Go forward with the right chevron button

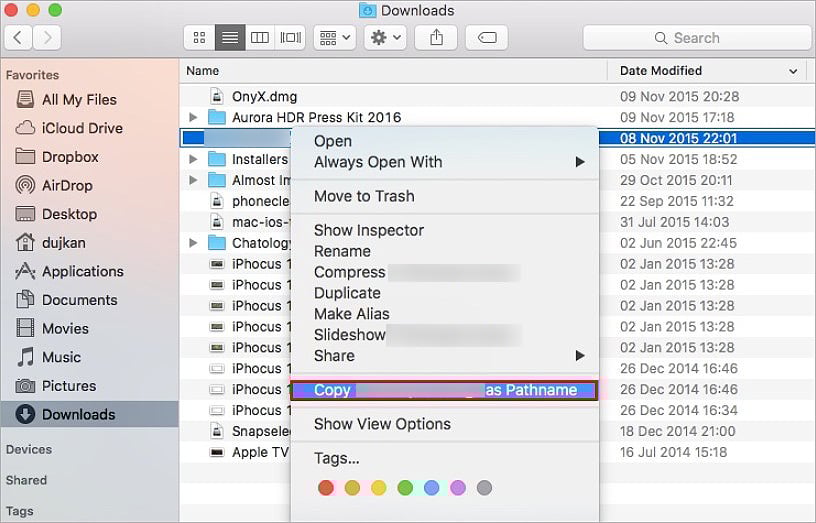point(47,37)
